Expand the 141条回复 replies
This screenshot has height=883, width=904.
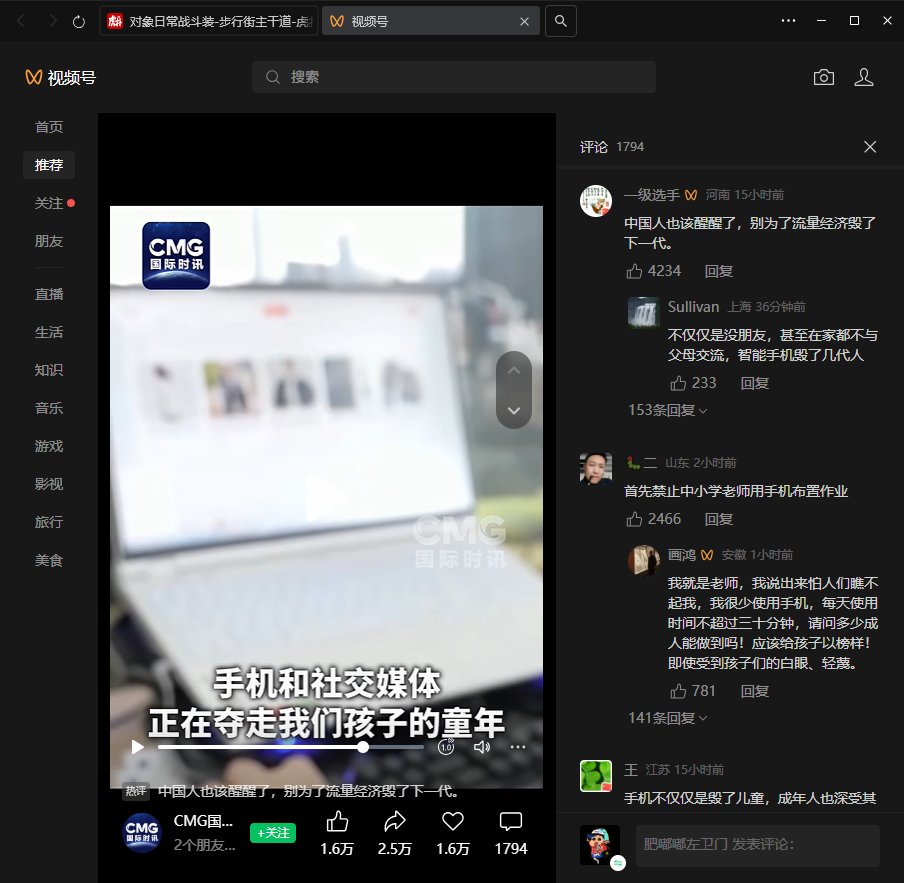(x=667, y=718)
